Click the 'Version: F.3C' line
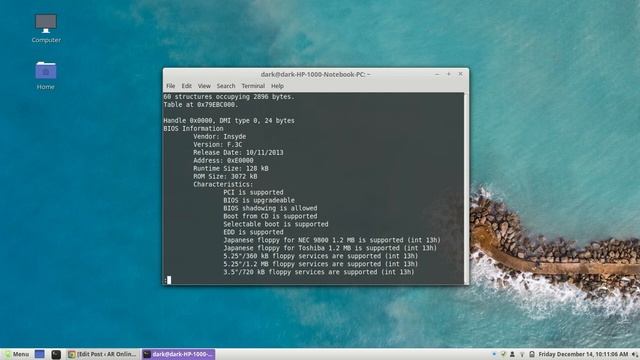This screenshot has width=640, height=360. tap(218, 144)
